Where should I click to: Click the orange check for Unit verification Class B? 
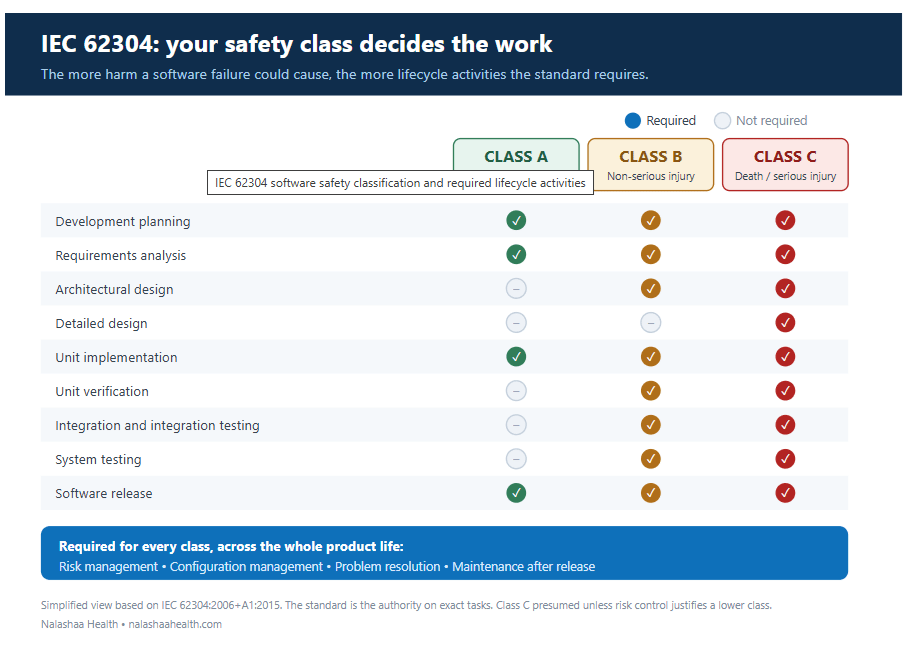(651, 391)
